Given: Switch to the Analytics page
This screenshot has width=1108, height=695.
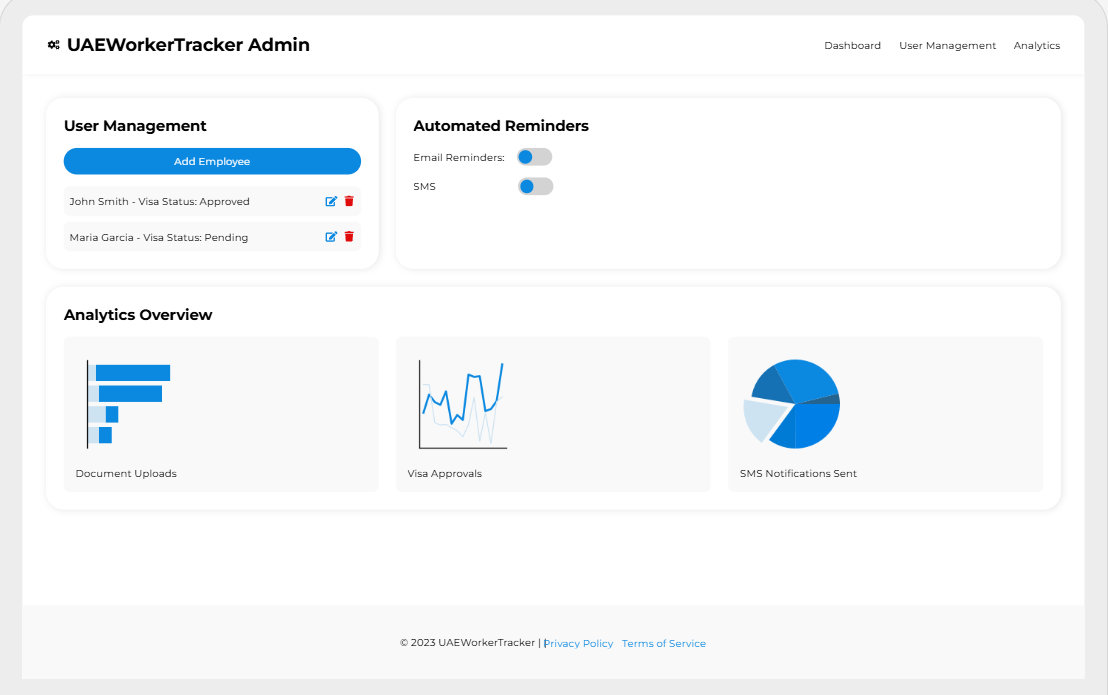Looking at the screenshot, I should (1037, 45).
